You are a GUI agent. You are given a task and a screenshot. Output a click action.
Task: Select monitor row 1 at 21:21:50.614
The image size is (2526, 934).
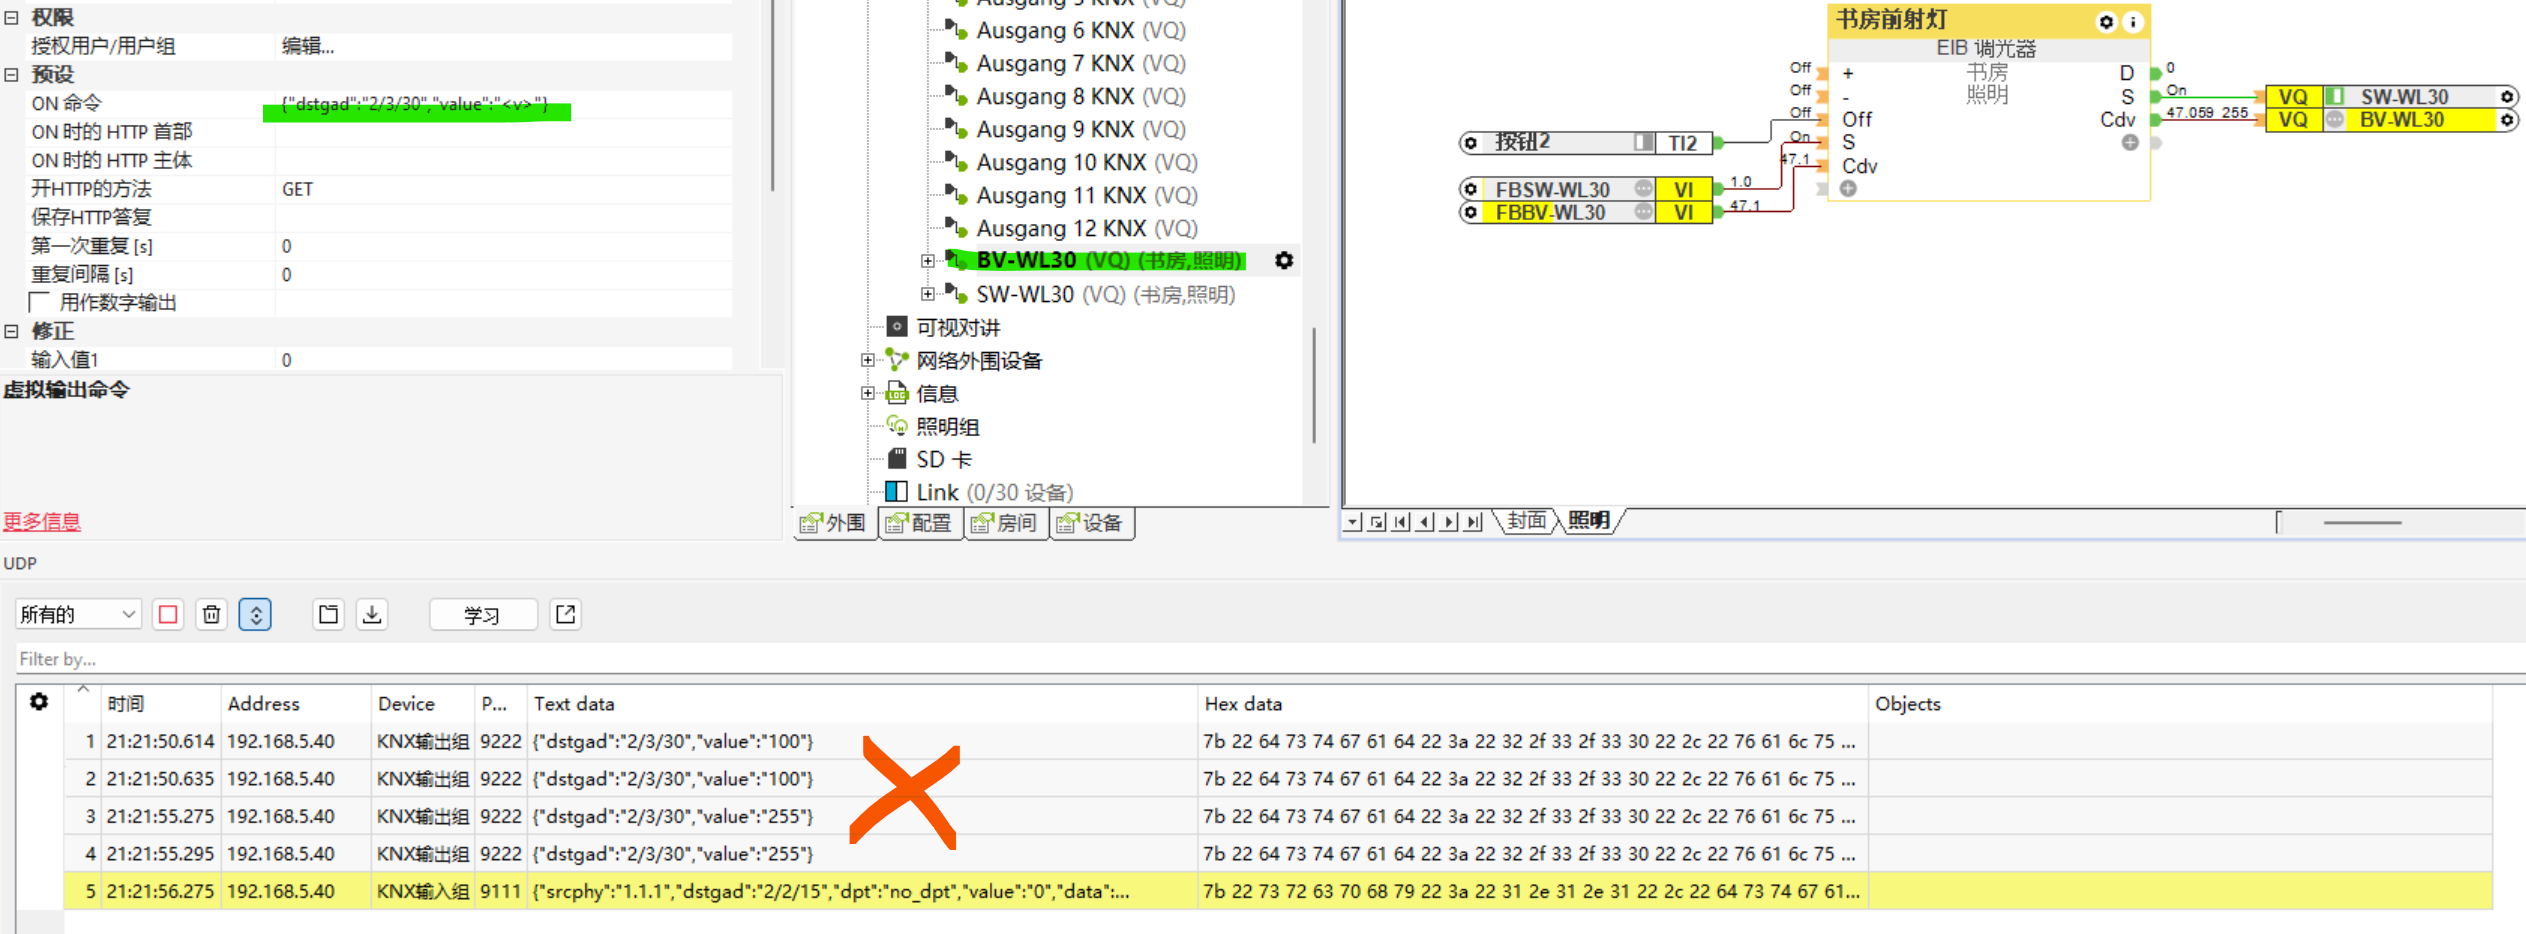1278,741
